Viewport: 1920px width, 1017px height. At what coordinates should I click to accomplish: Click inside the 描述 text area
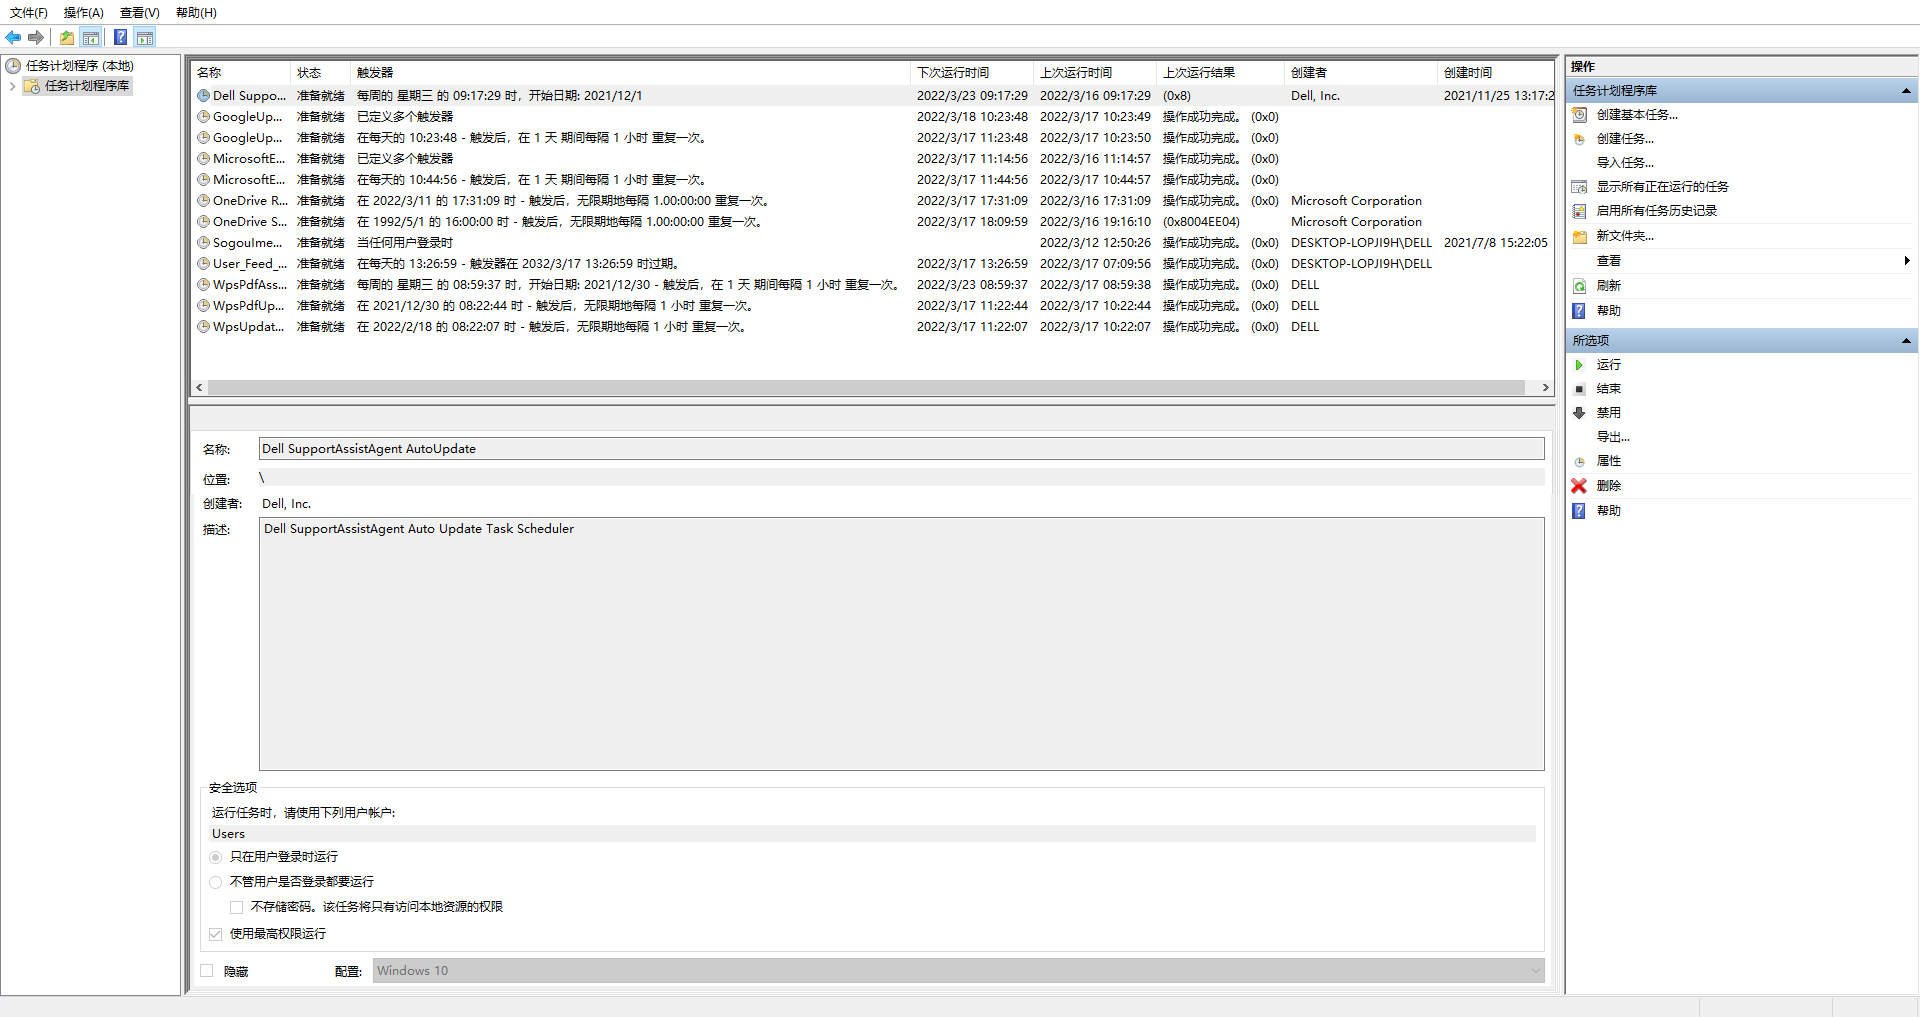click(901, 644)
